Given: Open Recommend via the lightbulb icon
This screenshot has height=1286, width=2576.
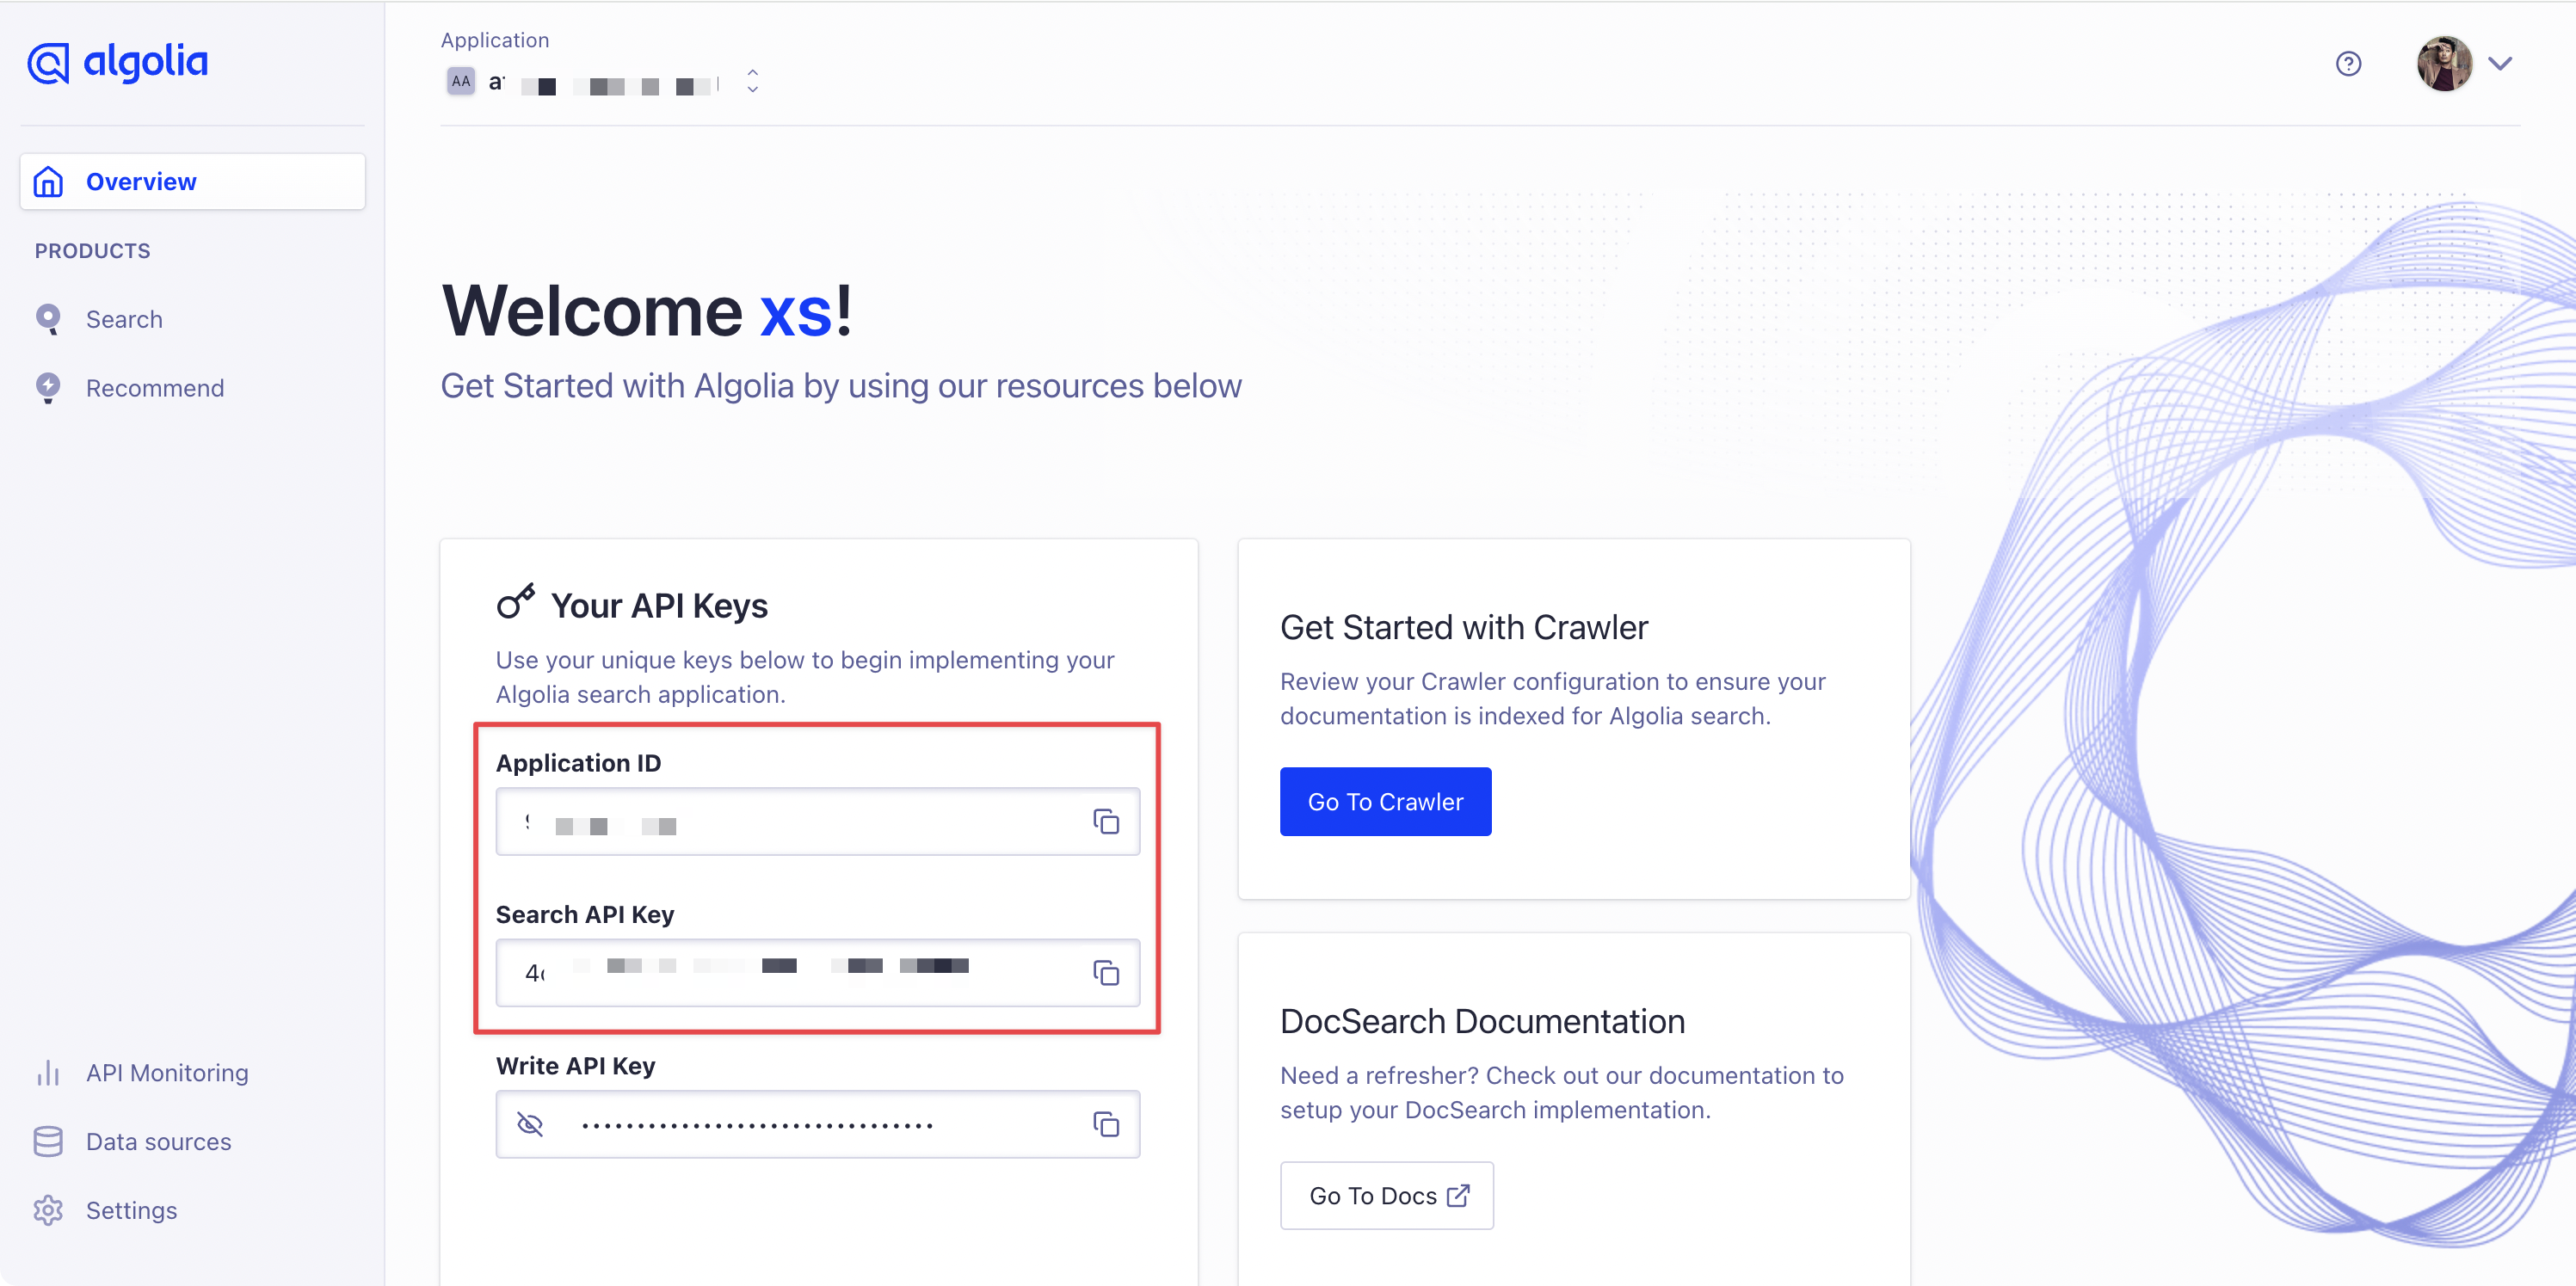Looking at the screenshot, I should (48, 388).
